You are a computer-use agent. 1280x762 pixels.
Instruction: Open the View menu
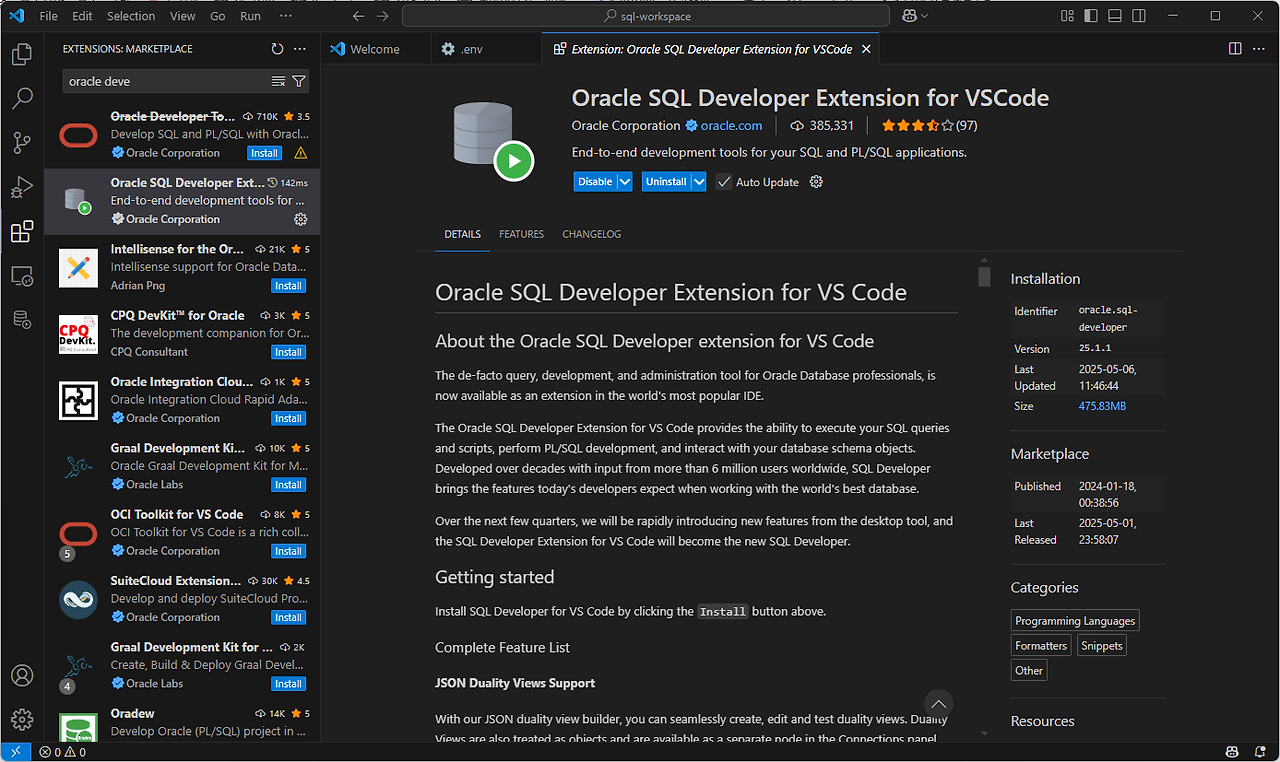(x=183, y=16)
